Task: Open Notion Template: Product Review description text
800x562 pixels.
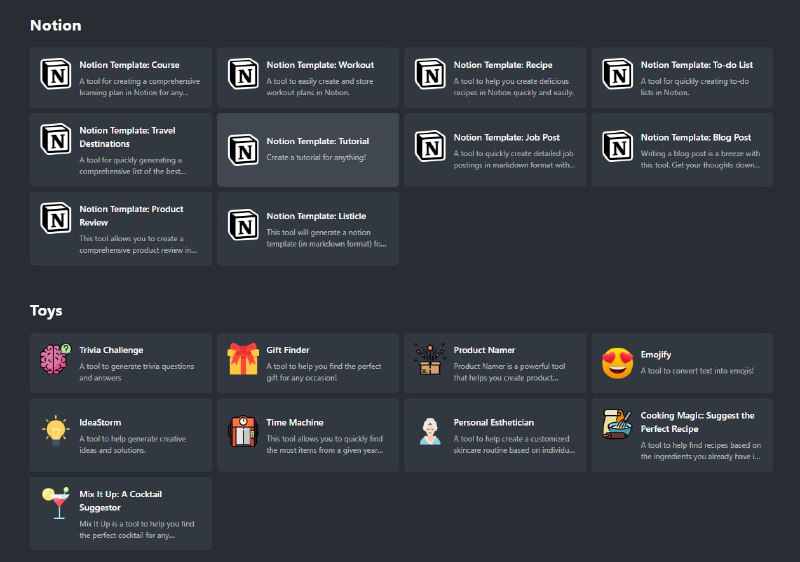Action: pyautogui.click(x=138, y=245)
